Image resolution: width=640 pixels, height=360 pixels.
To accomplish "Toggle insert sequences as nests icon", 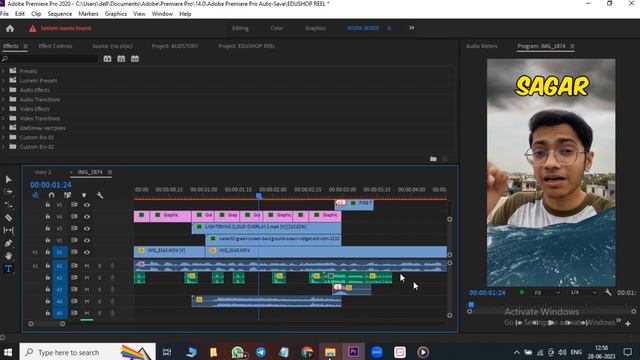I will tap(36, 196).
